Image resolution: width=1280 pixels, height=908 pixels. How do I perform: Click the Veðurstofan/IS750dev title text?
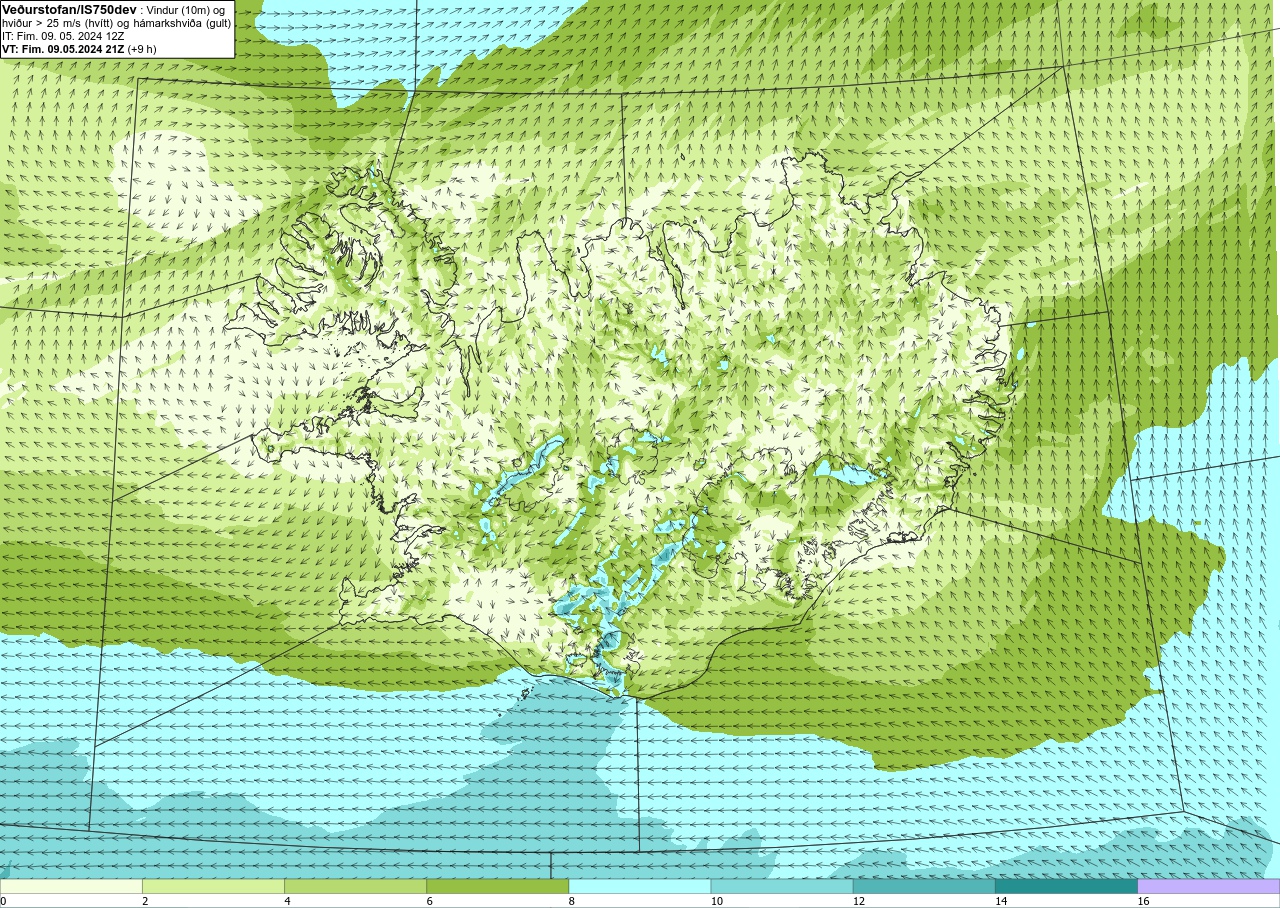[x=69, y=9]
